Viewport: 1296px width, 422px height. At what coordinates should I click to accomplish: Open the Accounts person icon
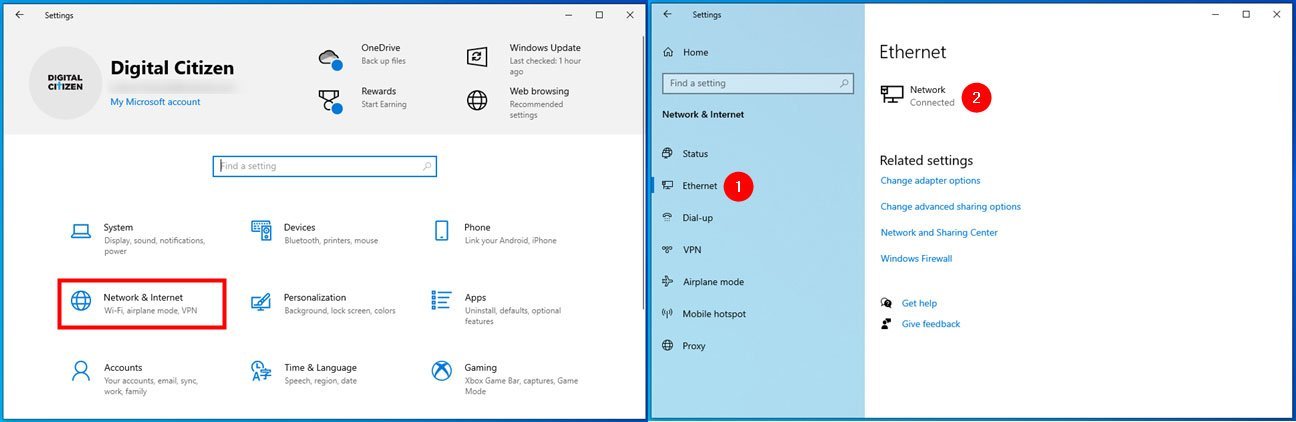81,371
